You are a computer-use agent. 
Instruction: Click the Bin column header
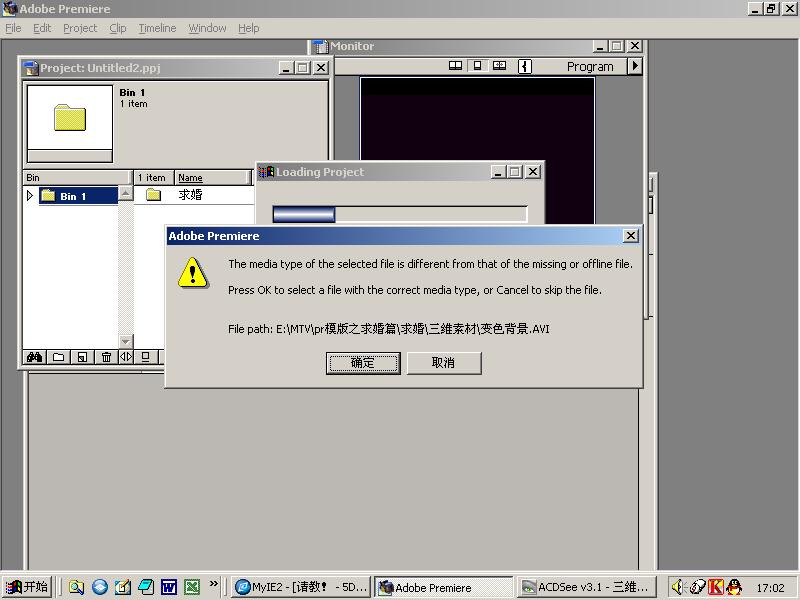tap(77, 178)
